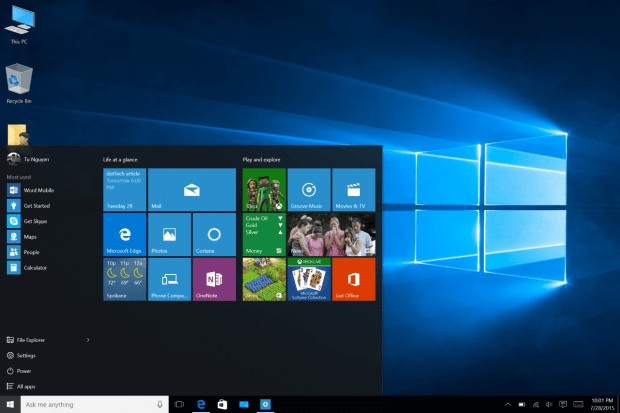Open the Photos tile
Screen dimensions: 620x413
[169, 235]
